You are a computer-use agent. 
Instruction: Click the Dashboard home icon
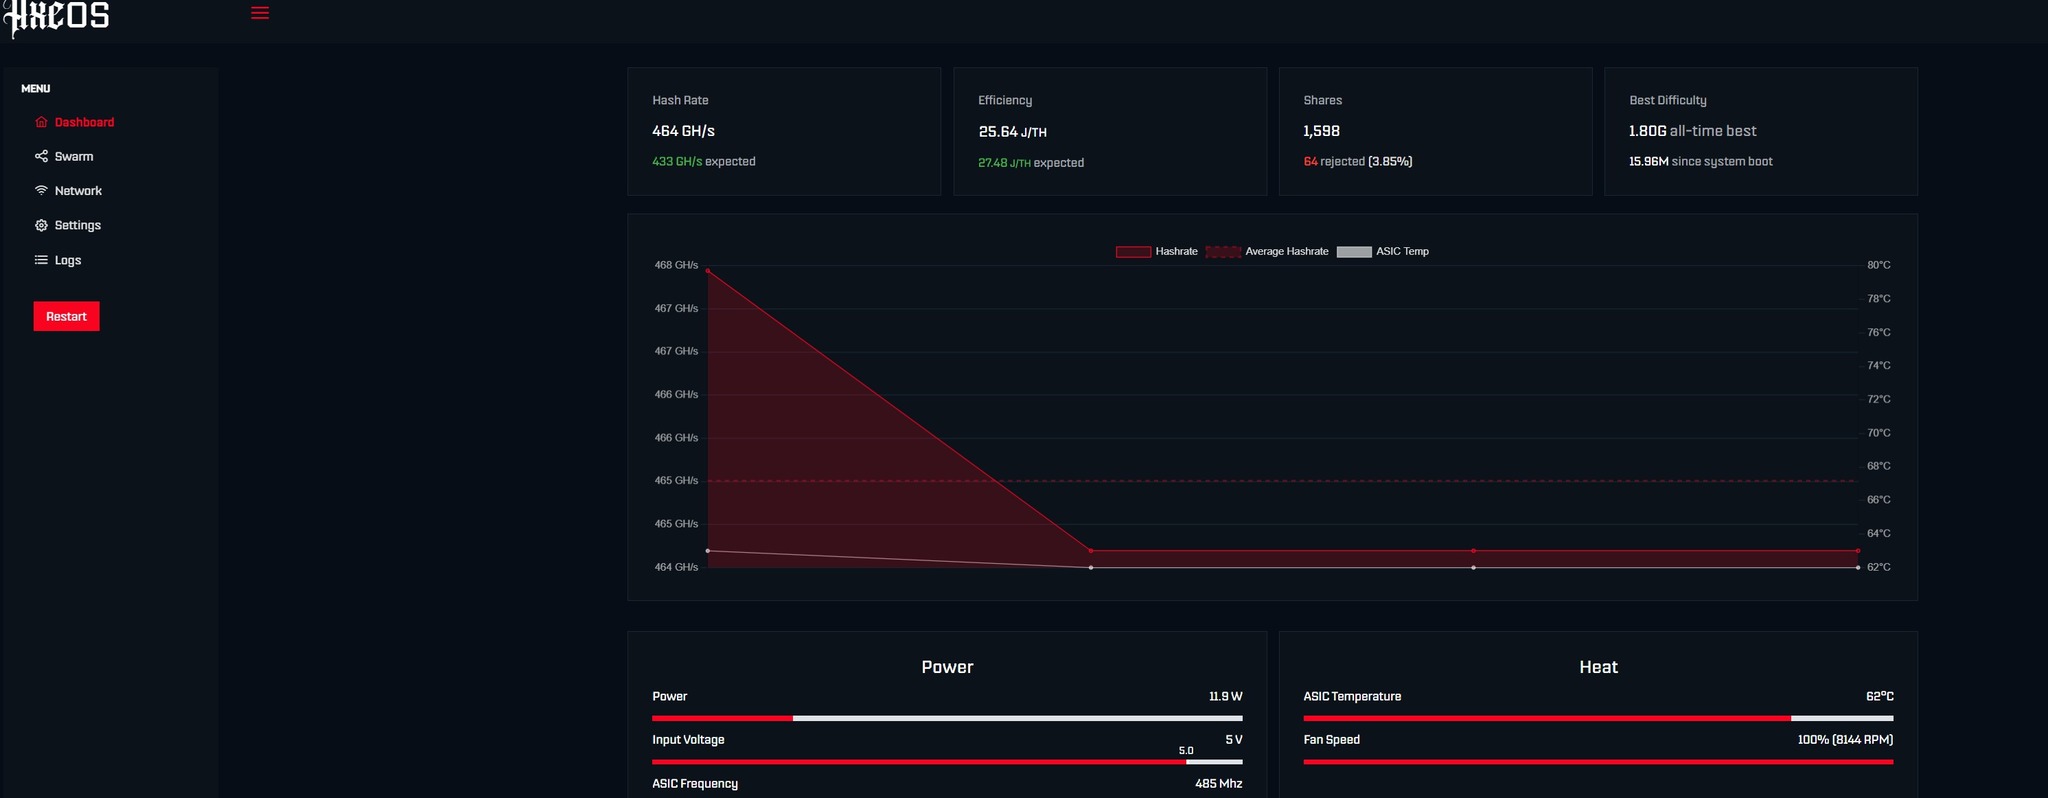coord(41,122)
